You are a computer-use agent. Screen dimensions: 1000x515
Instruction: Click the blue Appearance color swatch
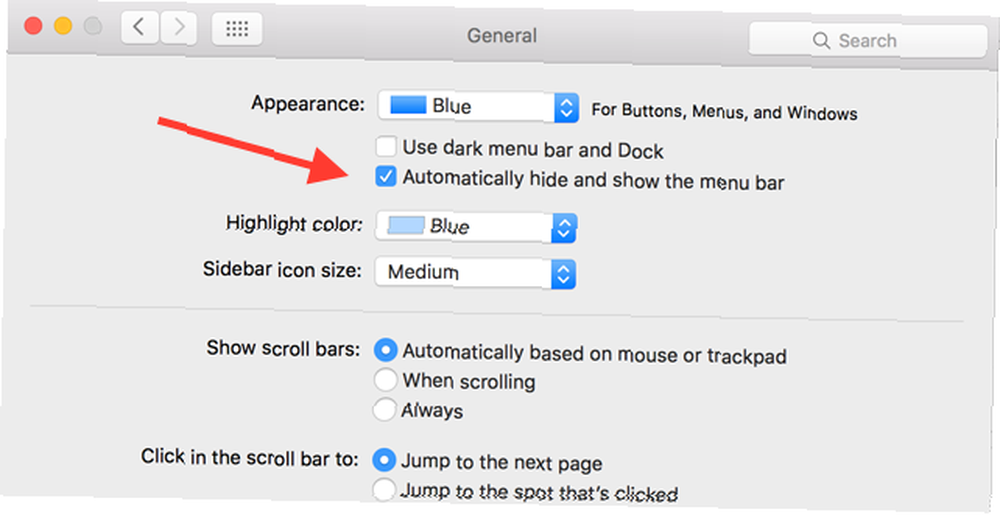tap(408, 105)
